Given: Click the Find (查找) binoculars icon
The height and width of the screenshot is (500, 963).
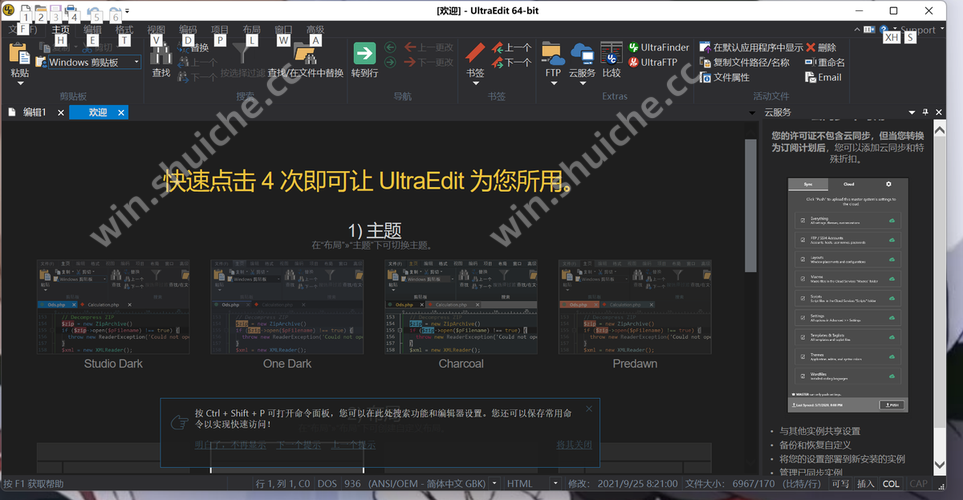Looking at the screenshot, I should [x=161, y=55].
